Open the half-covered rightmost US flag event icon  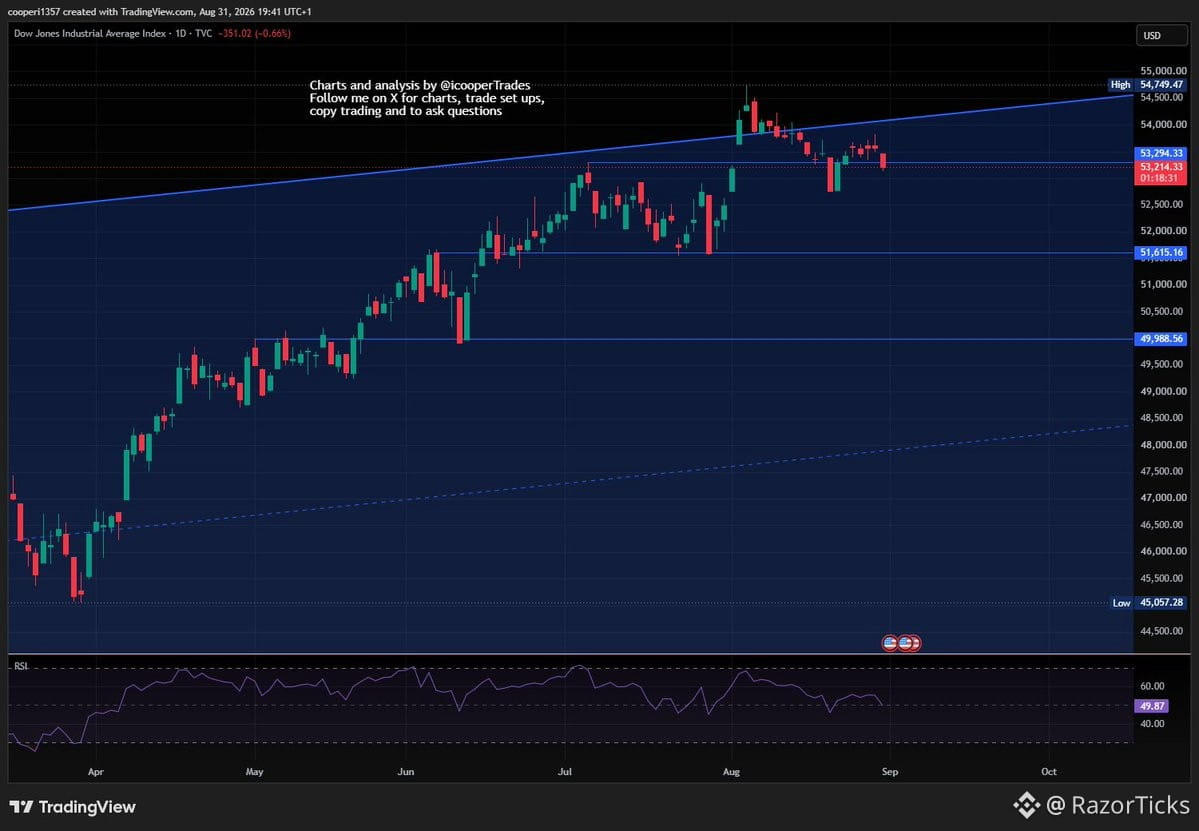(x=916, y=643)
